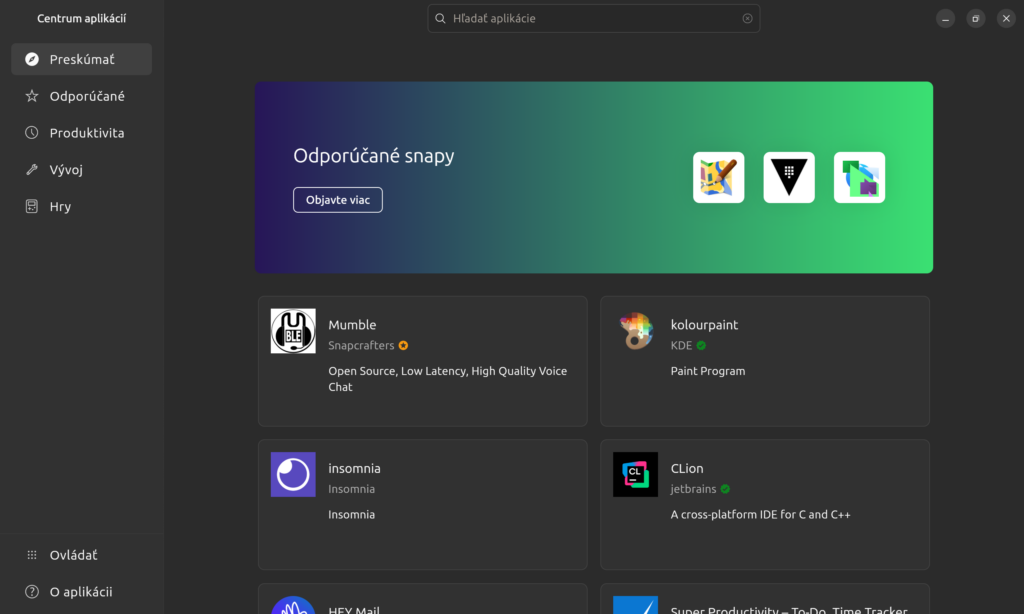Open the insomnia app title
1024x614 pixels.
355,468
